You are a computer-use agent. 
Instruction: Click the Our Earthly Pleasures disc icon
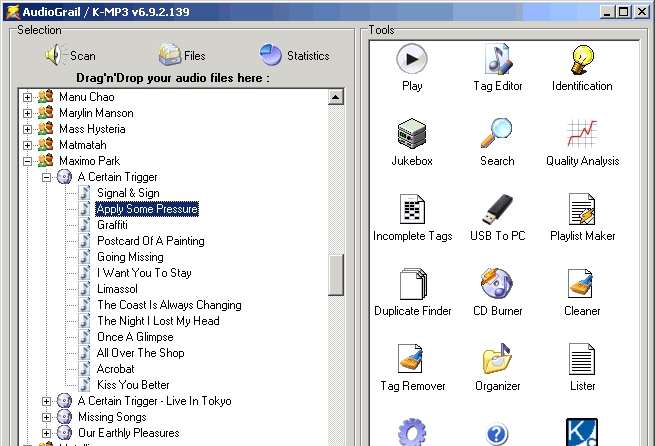[x=64, y=433]
